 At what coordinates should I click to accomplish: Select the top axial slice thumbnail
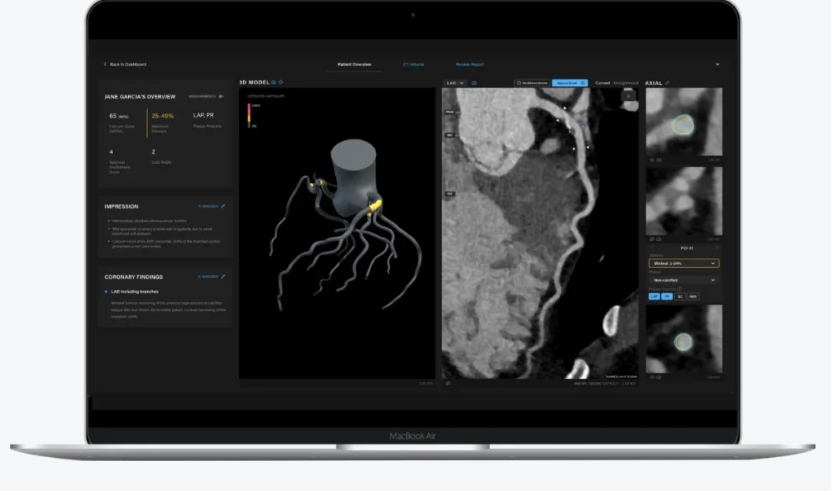coord(684,126)
